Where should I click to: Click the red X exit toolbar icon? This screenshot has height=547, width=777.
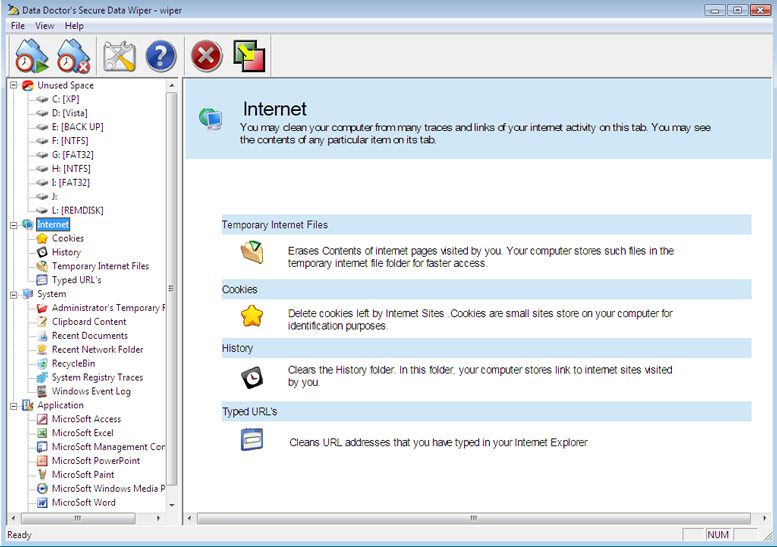click(206, 56)
